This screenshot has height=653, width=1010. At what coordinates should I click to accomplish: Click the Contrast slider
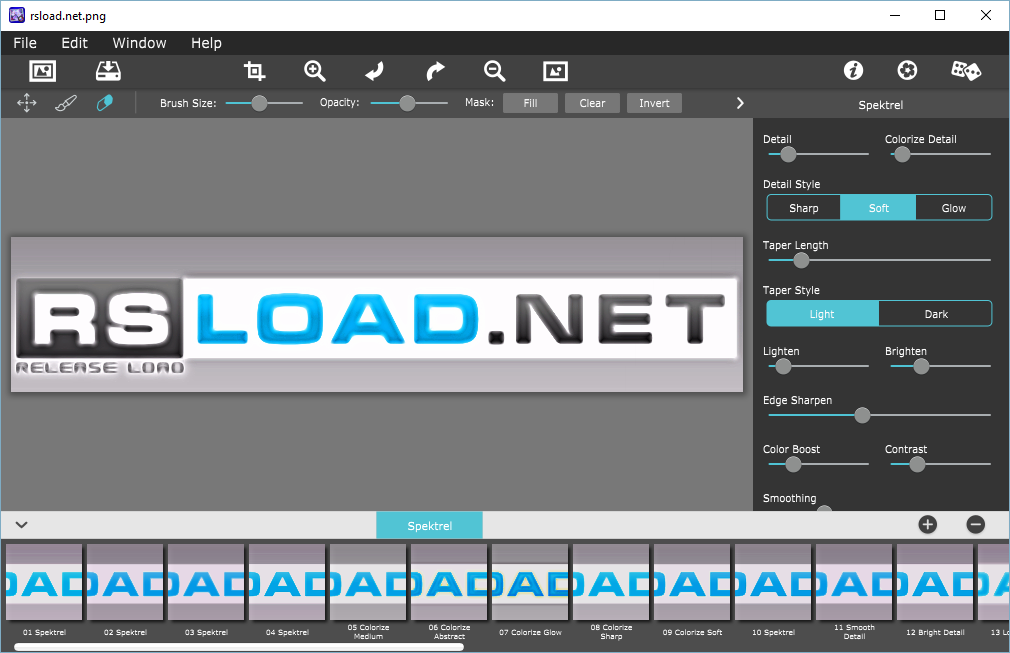point(940,464)
